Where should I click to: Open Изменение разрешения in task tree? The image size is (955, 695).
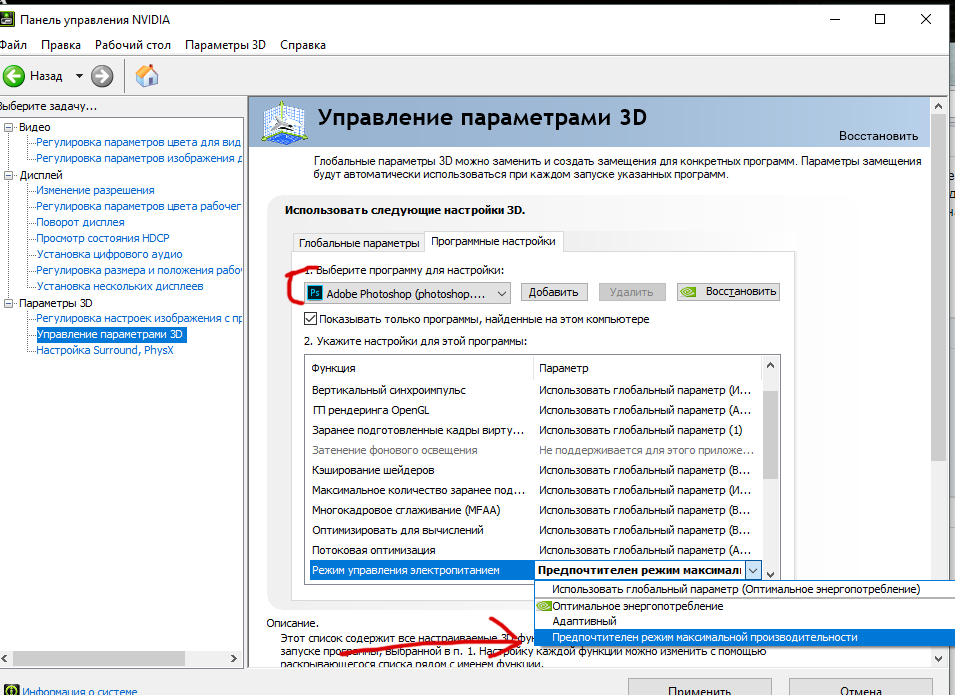click(x=95, y=190)
